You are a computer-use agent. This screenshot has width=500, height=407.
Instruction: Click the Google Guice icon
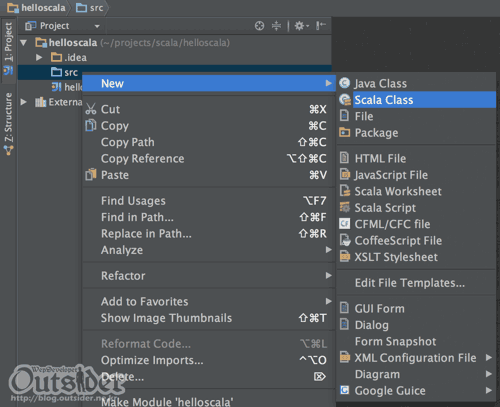coord(344,390)
